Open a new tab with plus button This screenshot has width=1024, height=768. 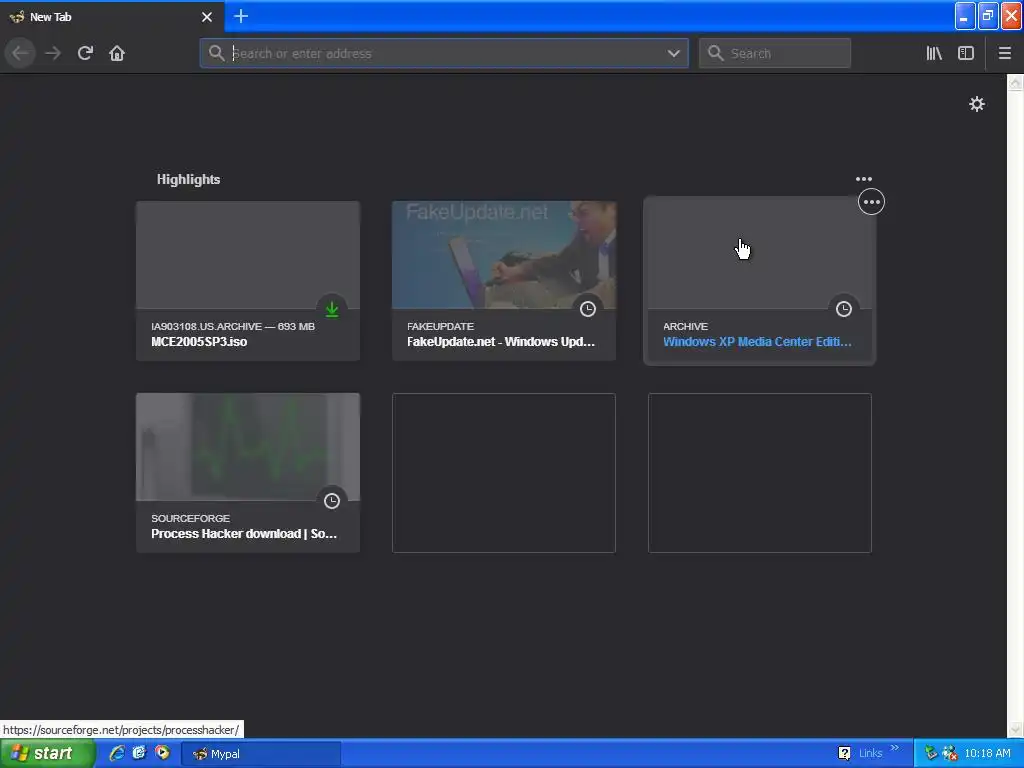tap(241, 16)
